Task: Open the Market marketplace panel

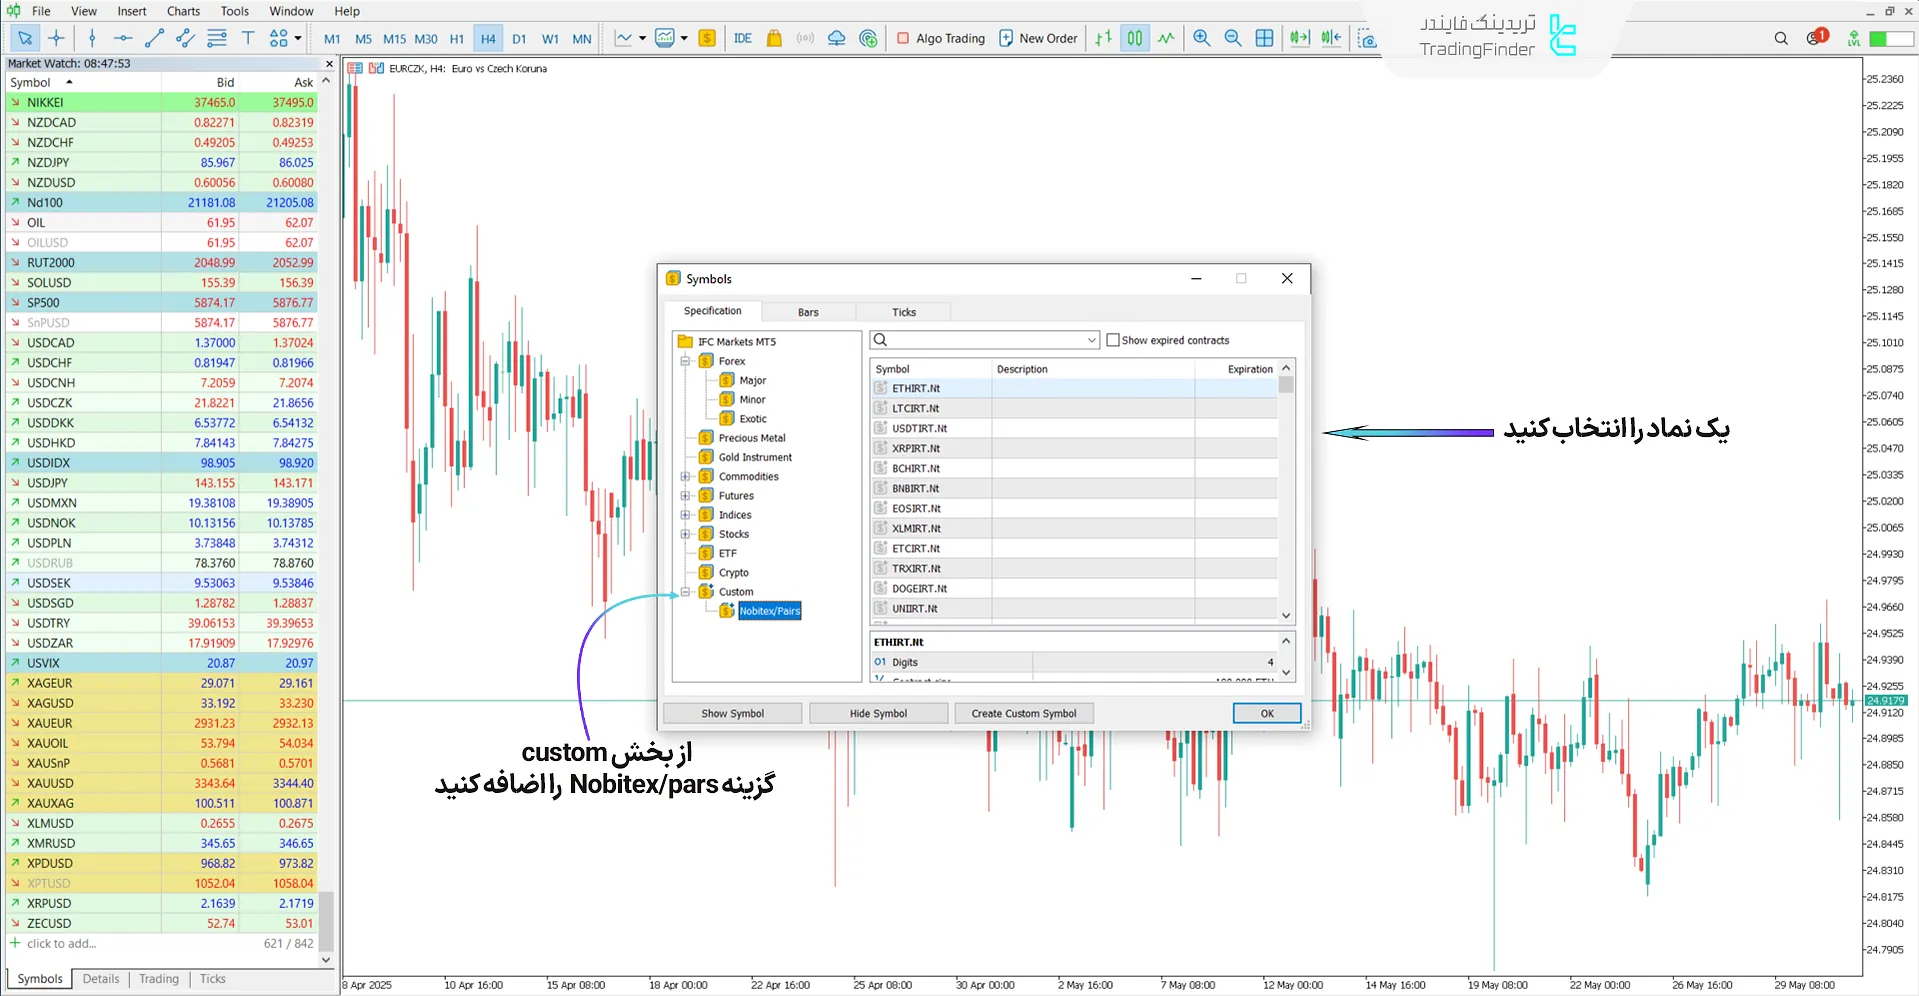Action: click(773, 38)
